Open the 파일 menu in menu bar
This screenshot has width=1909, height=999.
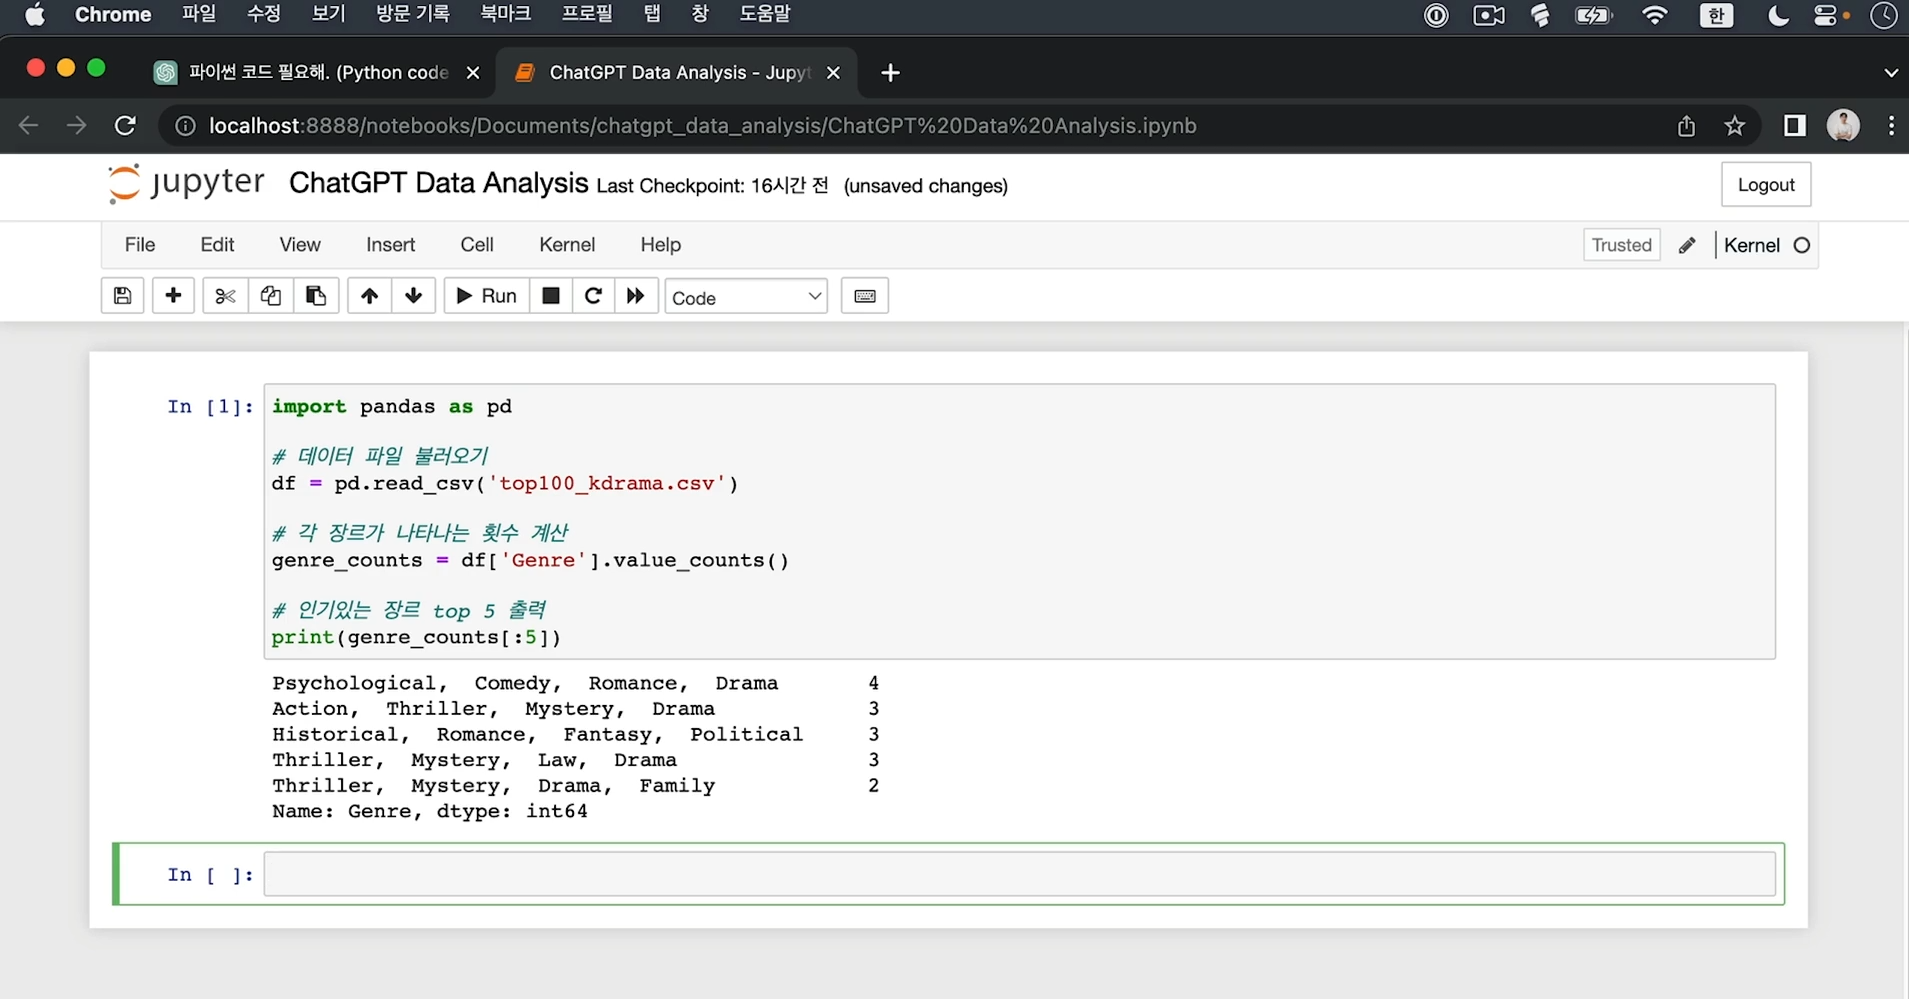point(199,14)
